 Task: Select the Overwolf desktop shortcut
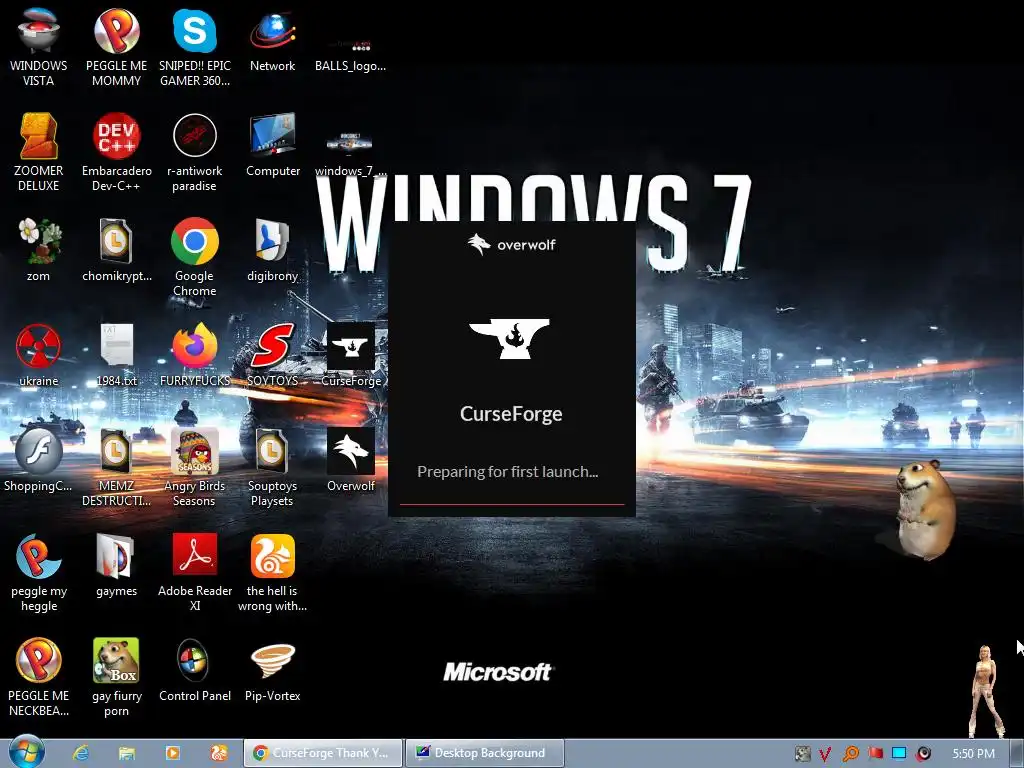coord(351,460)
